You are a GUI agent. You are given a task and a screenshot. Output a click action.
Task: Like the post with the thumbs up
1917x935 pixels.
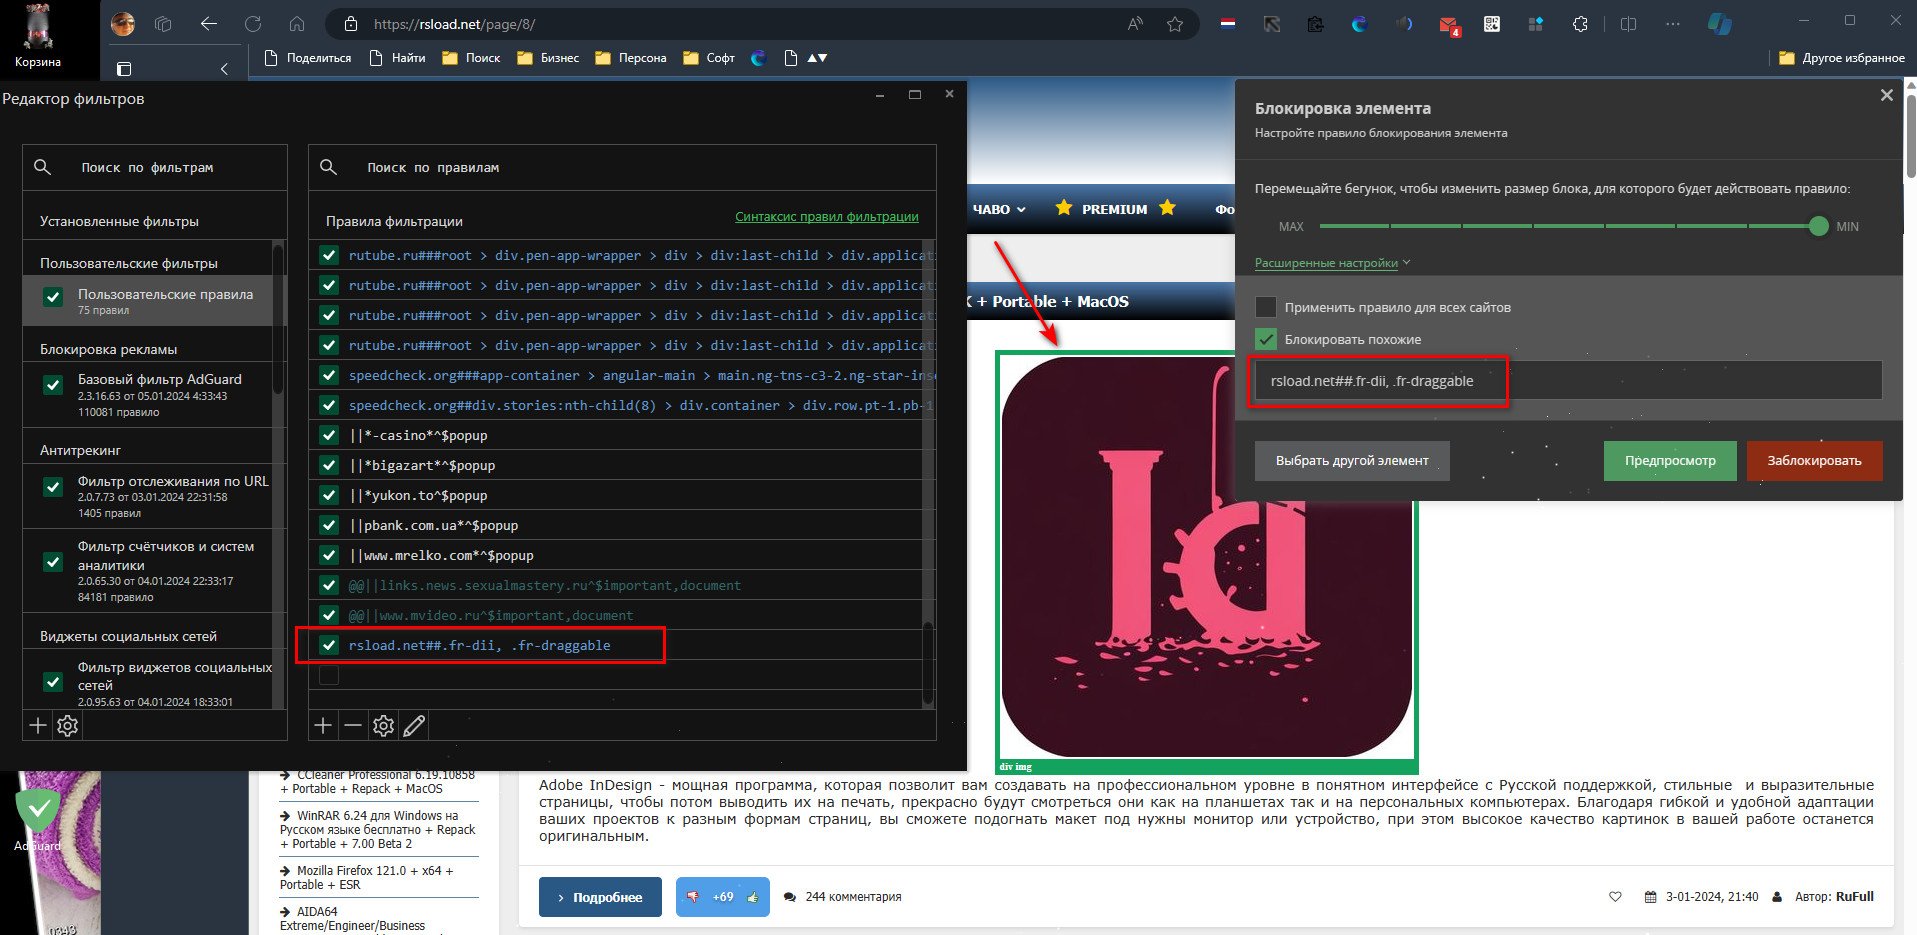point(752,897)
